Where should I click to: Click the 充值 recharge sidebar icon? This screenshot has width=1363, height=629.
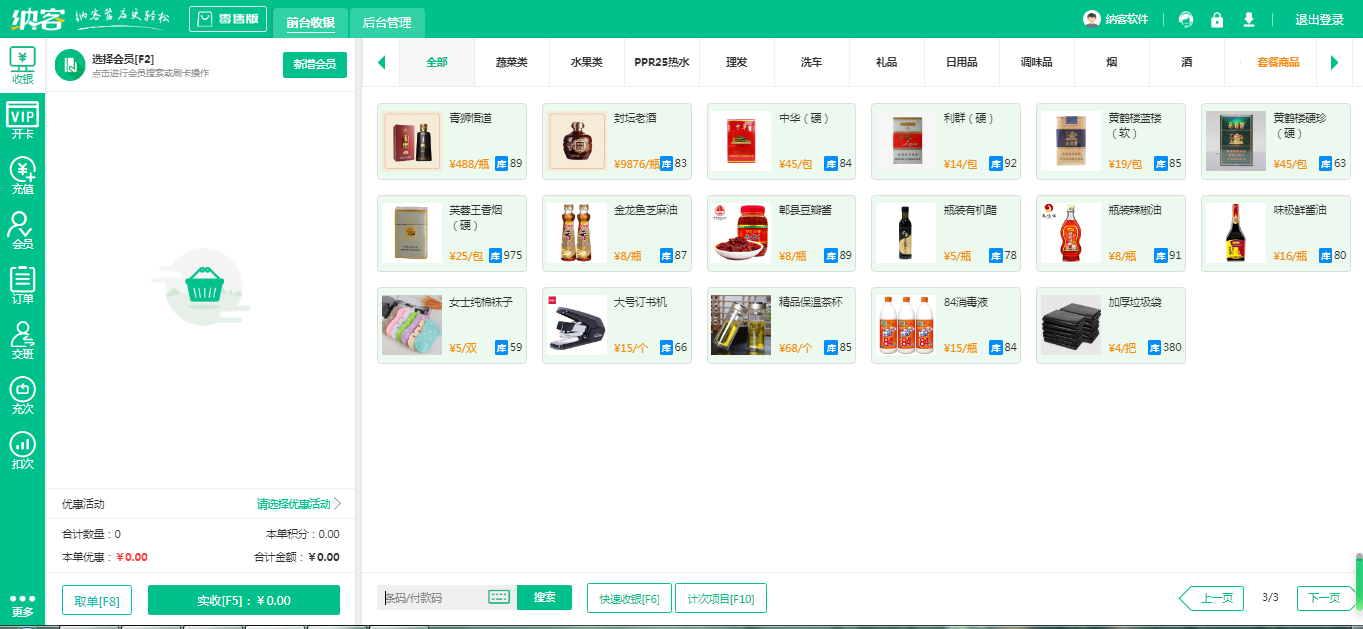pos(22,176)
